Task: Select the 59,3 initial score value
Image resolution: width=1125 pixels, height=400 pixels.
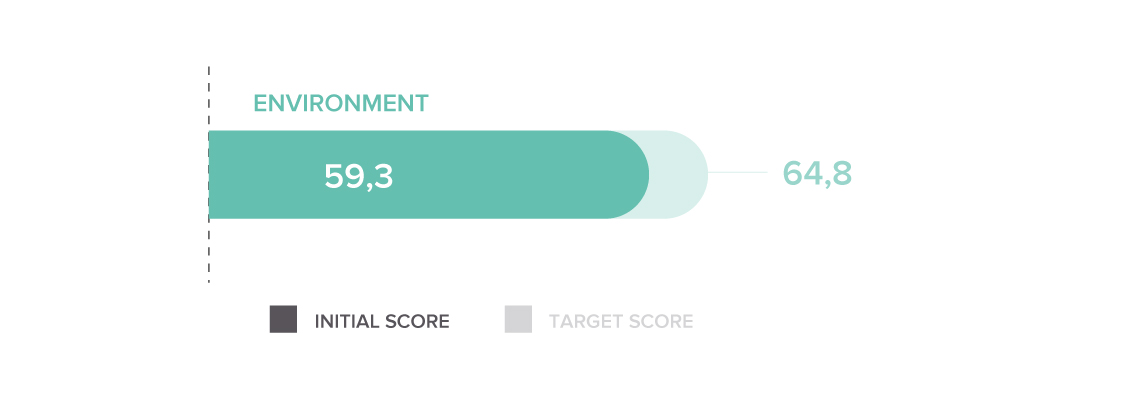Action: tap(358, 176)
